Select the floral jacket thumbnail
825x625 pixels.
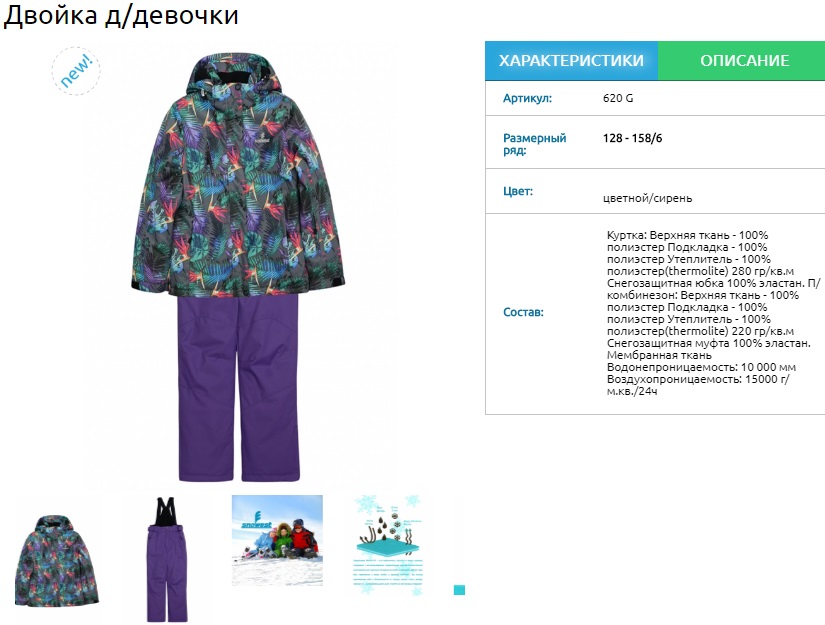57,560
